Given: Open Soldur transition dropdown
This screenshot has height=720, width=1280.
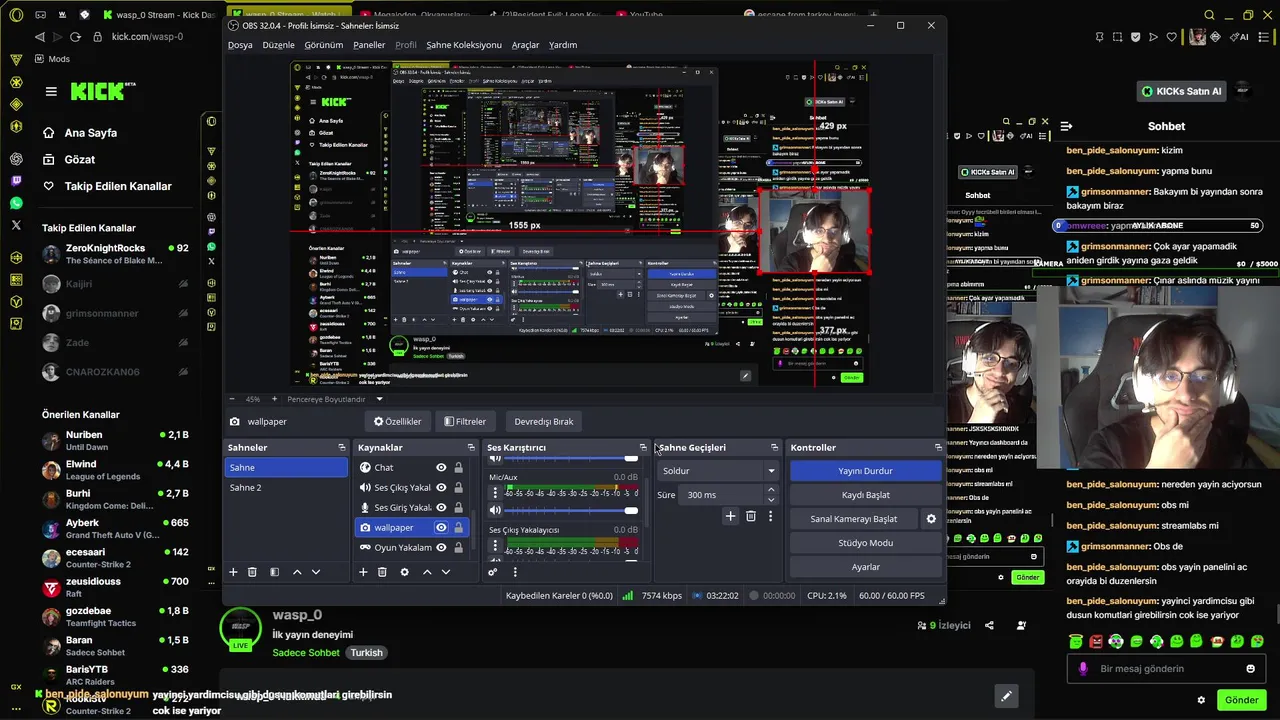Looking at the screenshot, I should click(x=719, y=470).
